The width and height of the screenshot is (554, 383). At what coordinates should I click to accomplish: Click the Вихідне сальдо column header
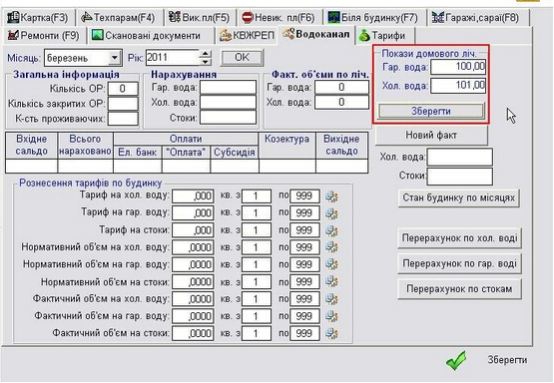(342, 145)
